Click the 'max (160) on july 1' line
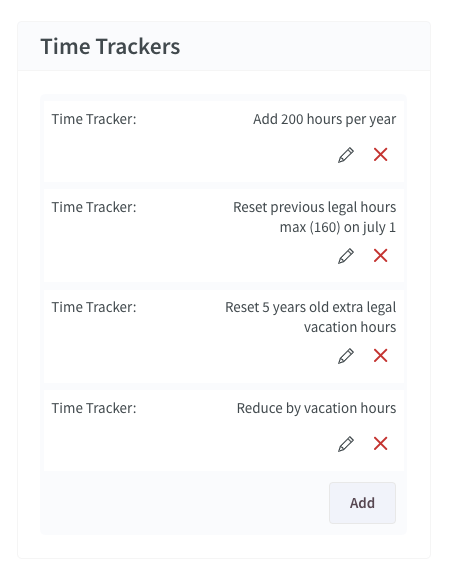Viewport: 452px width, 582px height. [x=338, y=227]
